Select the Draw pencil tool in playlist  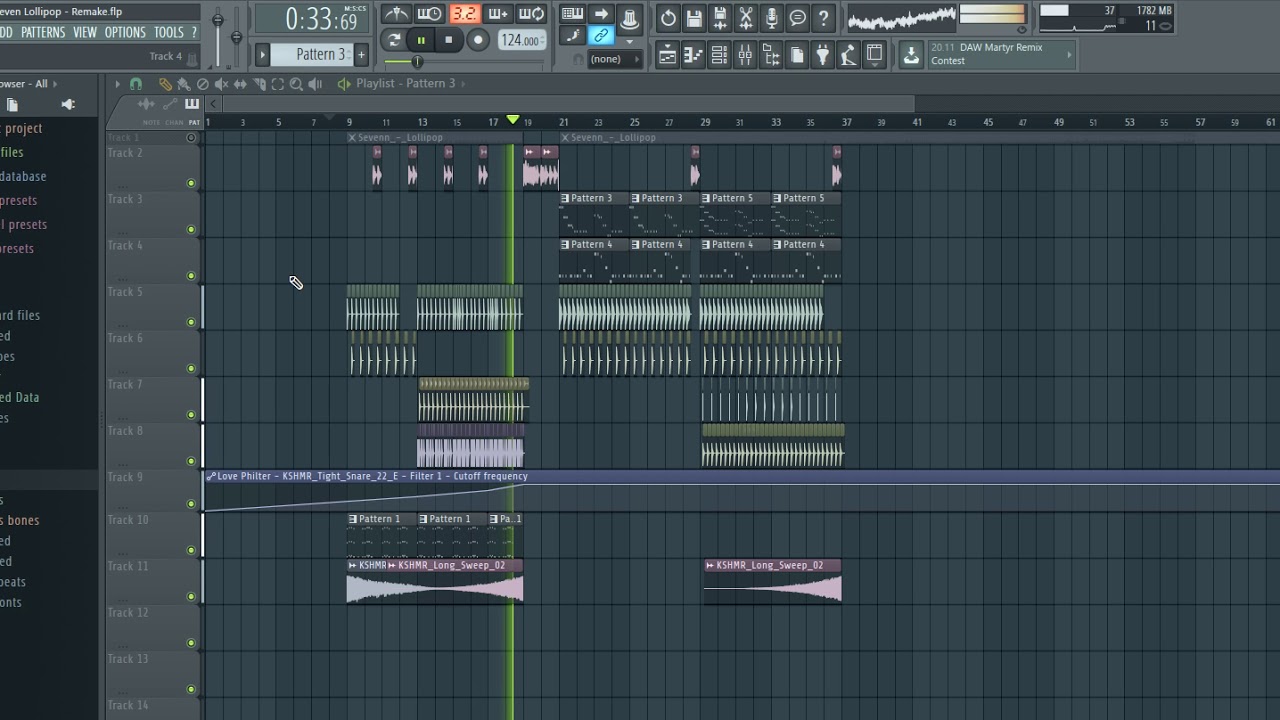point(165,84)
